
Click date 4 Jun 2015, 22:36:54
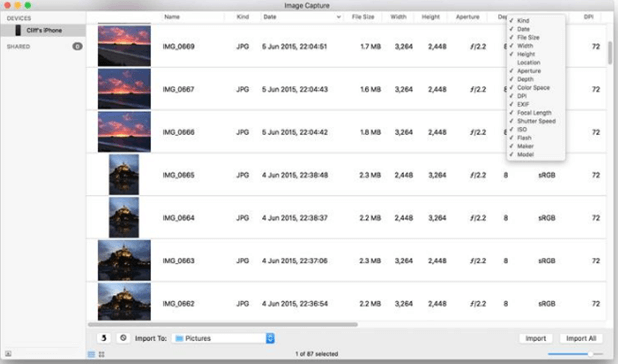[295, 304]
